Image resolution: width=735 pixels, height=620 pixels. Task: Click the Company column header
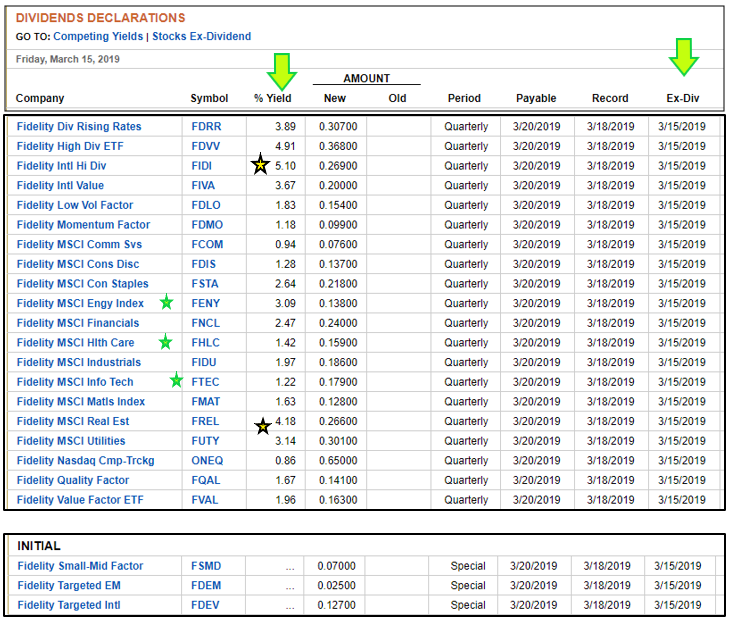40,98
